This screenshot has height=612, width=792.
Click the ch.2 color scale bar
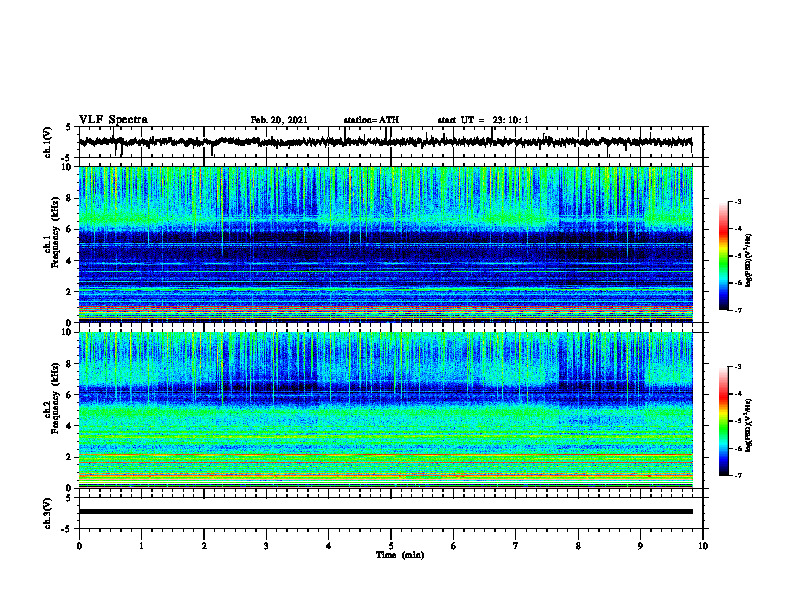(723, 421)
